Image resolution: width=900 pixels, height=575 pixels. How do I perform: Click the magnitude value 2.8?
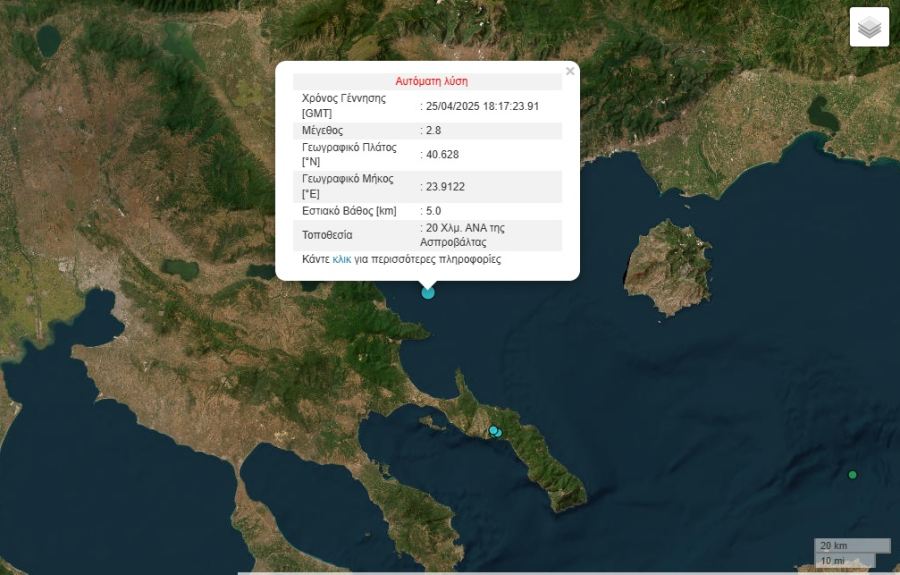(433, 130)
